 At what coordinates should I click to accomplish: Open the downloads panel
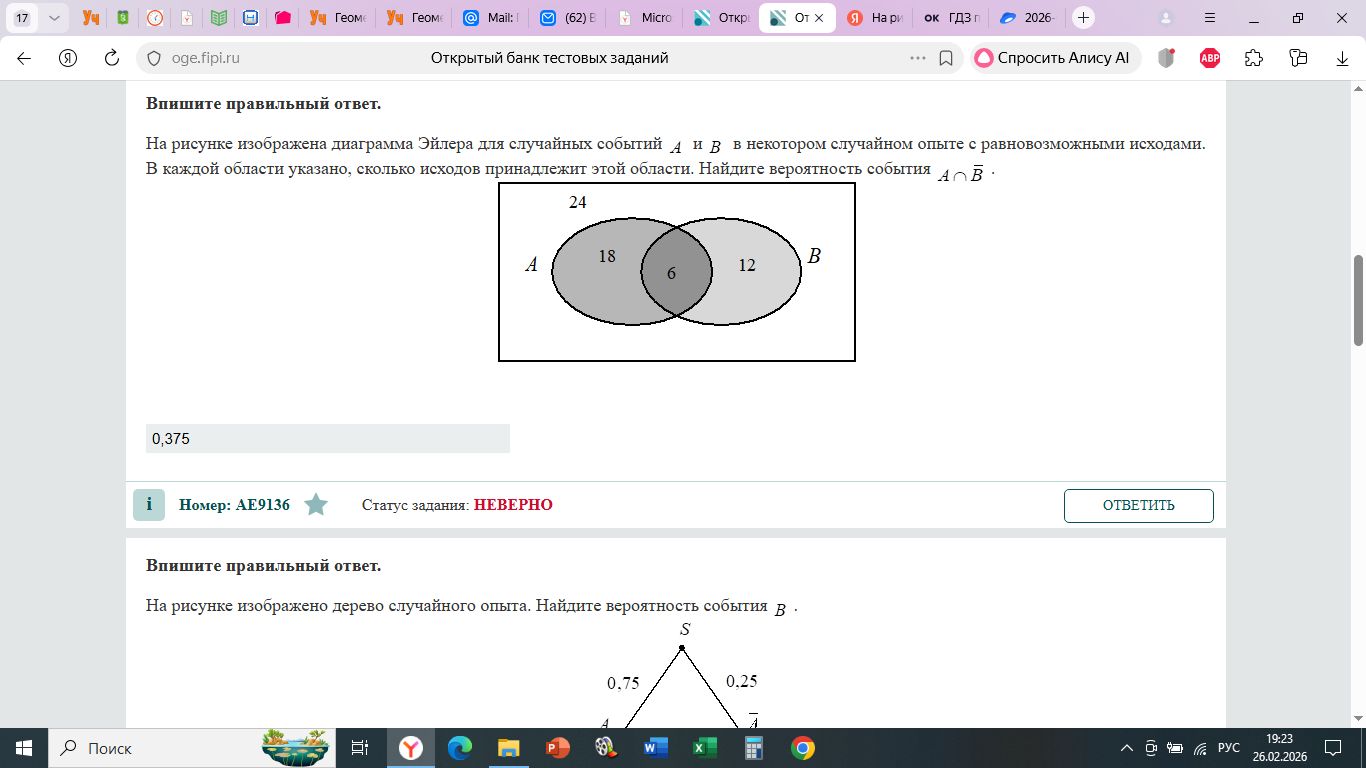pyautogui.click(x=1343, y=58)
